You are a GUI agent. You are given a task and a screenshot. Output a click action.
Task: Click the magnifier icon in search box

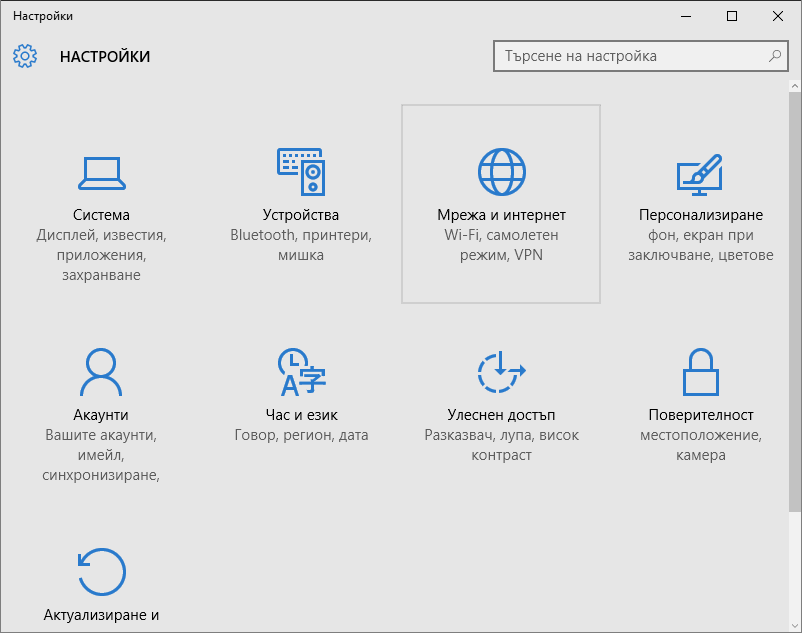775,55
